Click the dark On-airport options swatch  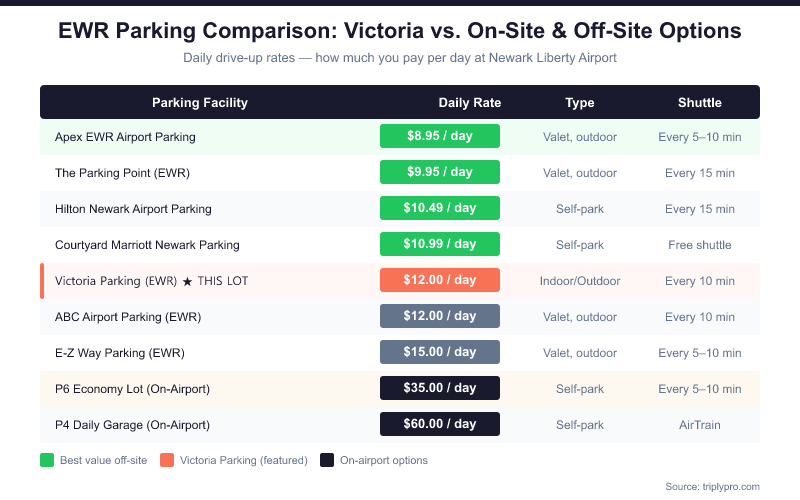click(326, 461)
